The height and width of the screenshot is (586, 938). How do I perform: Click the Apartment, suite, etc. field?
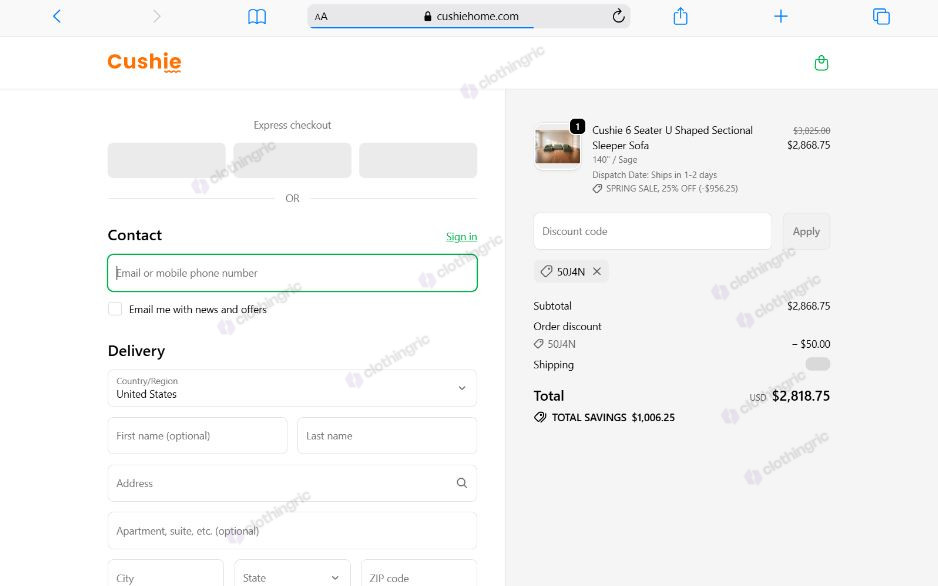[x=292, y=531]
